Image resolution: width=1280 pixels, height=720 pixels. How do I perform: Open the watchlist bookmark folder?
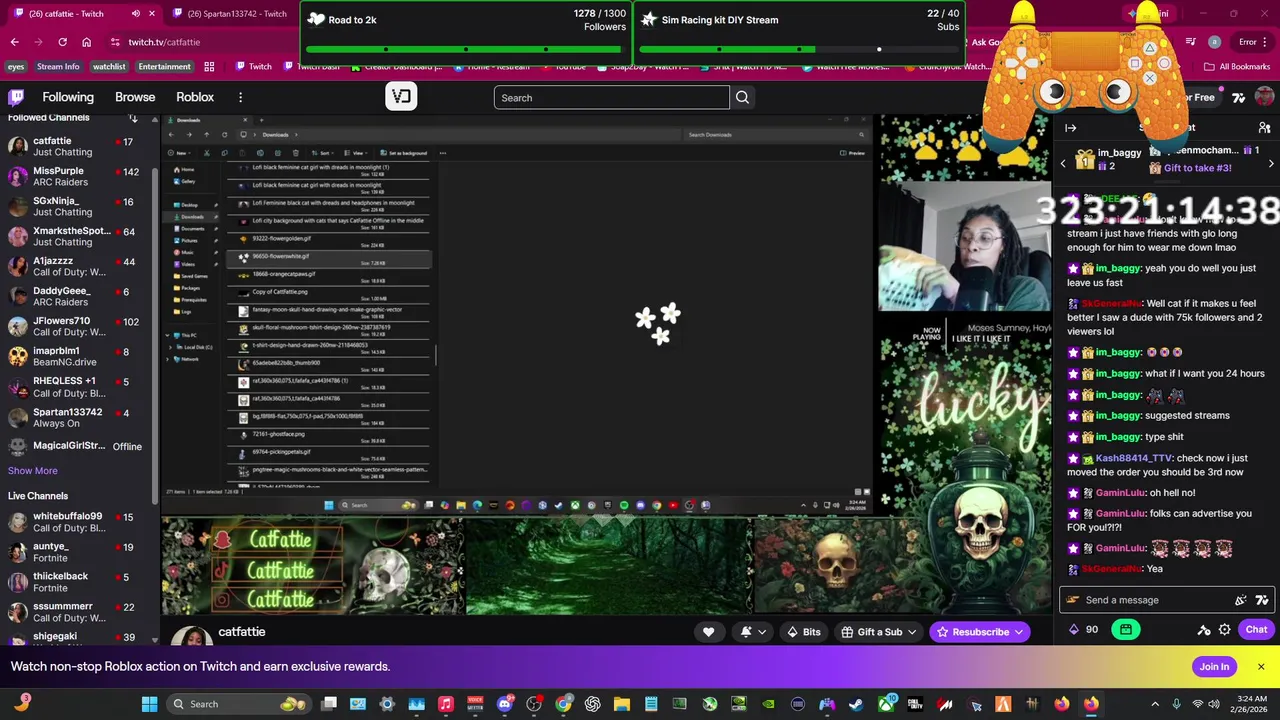pyautogui.click(x=109, y=66)
